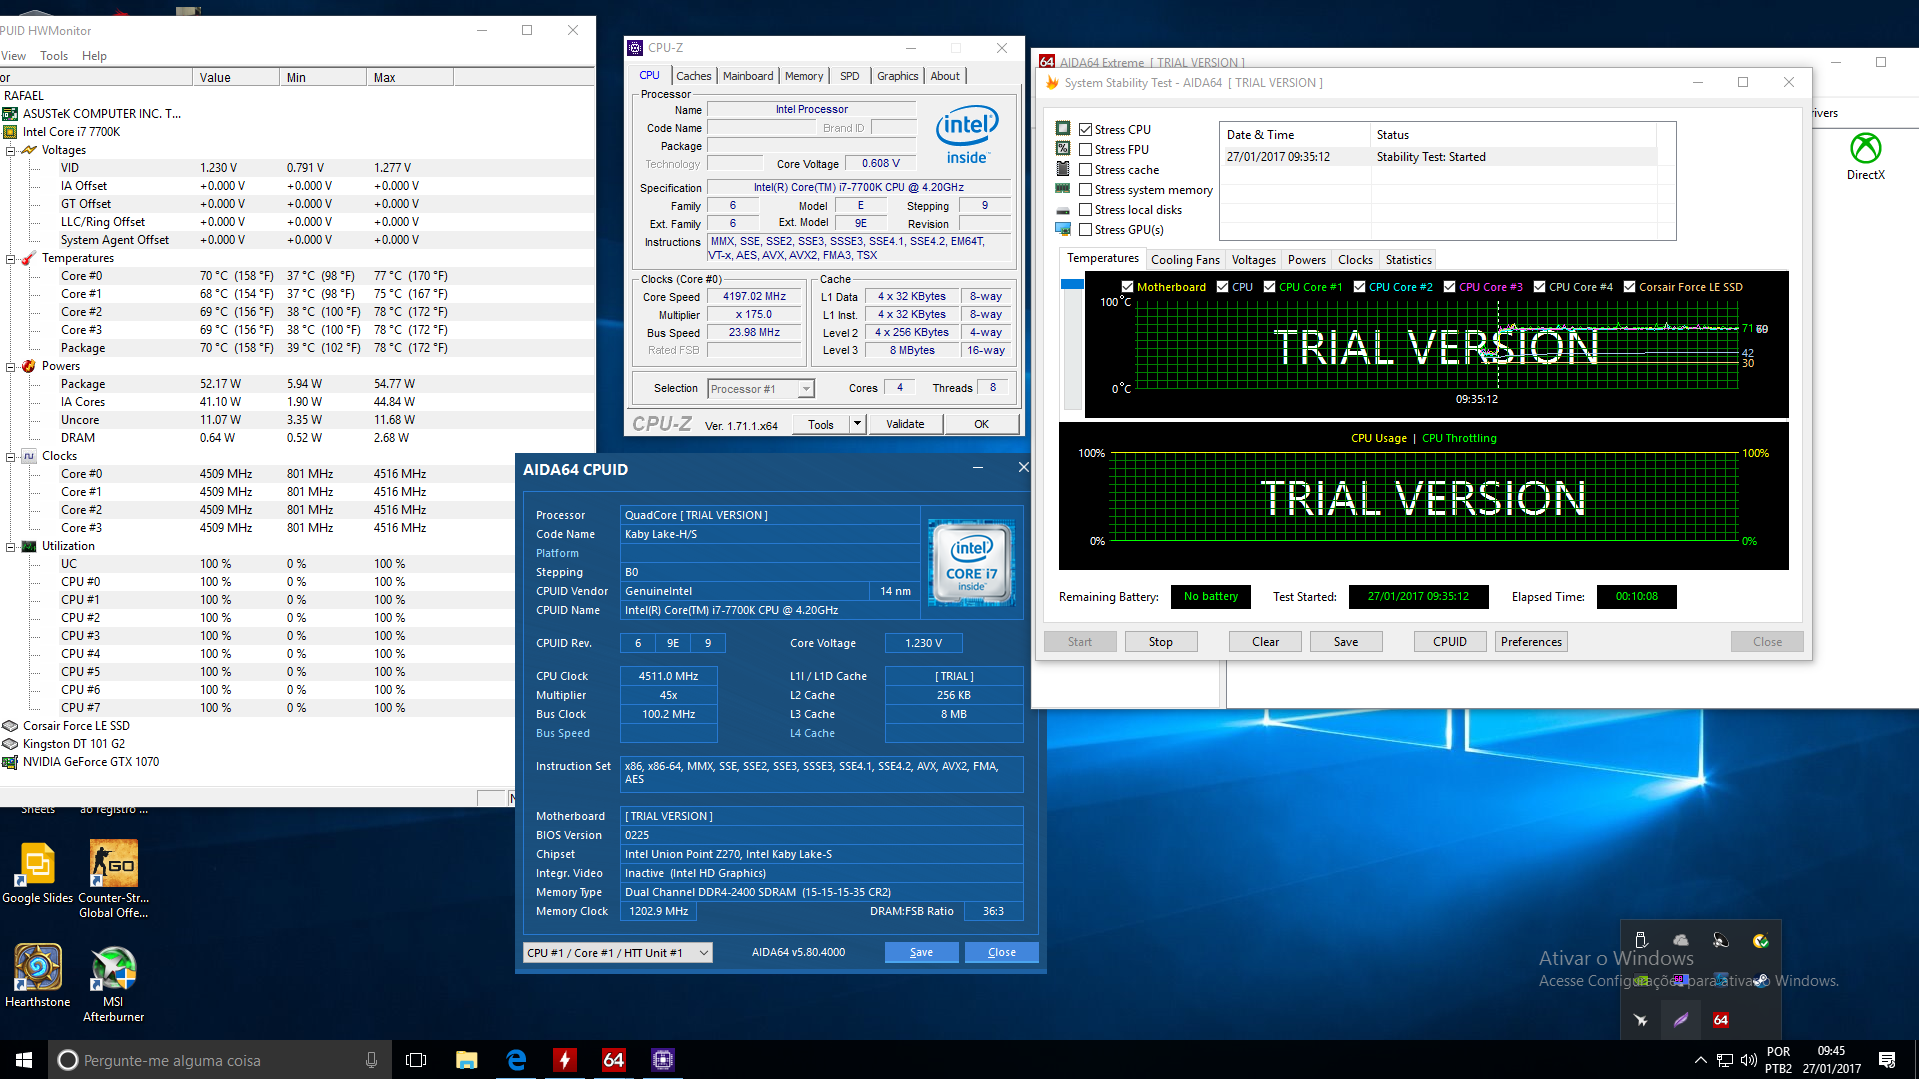The height and width of the screenshot is (1079, 1919).
Task: Open Google Slides desktop shortcut
Action: (38, 873)
